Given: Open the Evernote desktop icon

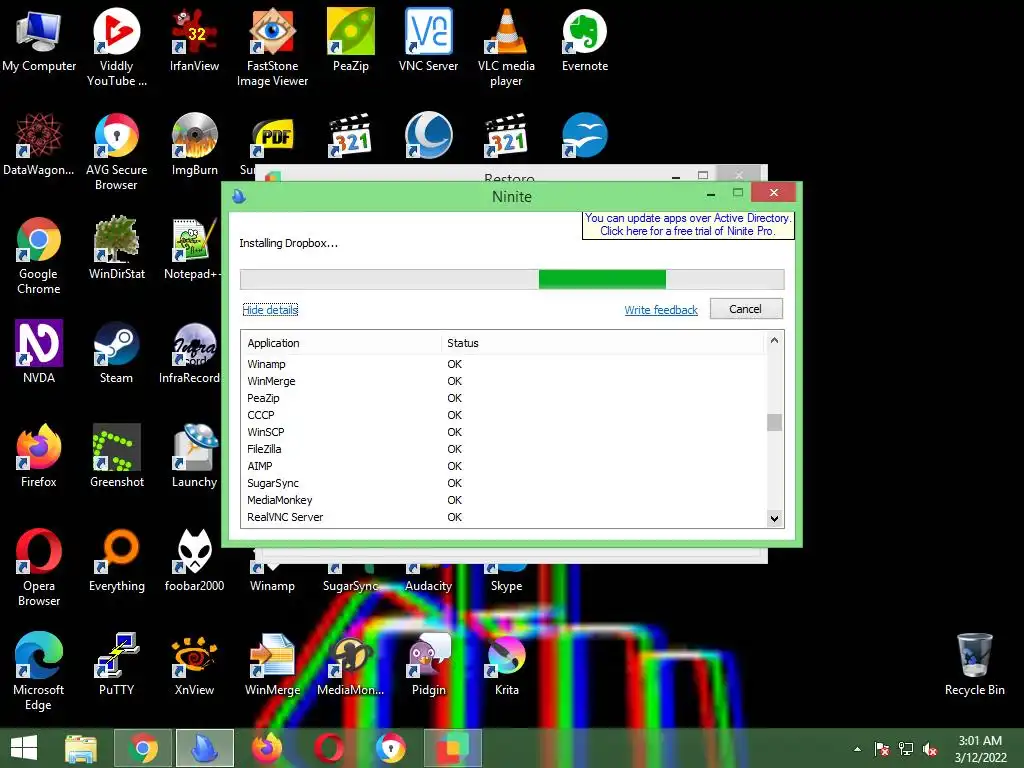Looking at the screenshot, I should click(584, 40).
